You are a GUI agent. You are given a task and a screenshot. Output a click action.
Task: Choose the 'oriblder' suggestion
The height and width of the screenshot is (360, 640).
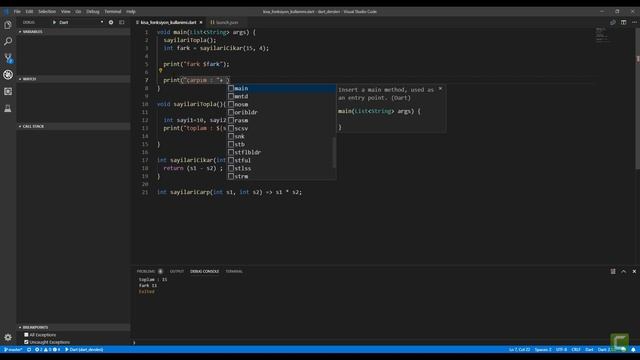[x=281, y=112]
